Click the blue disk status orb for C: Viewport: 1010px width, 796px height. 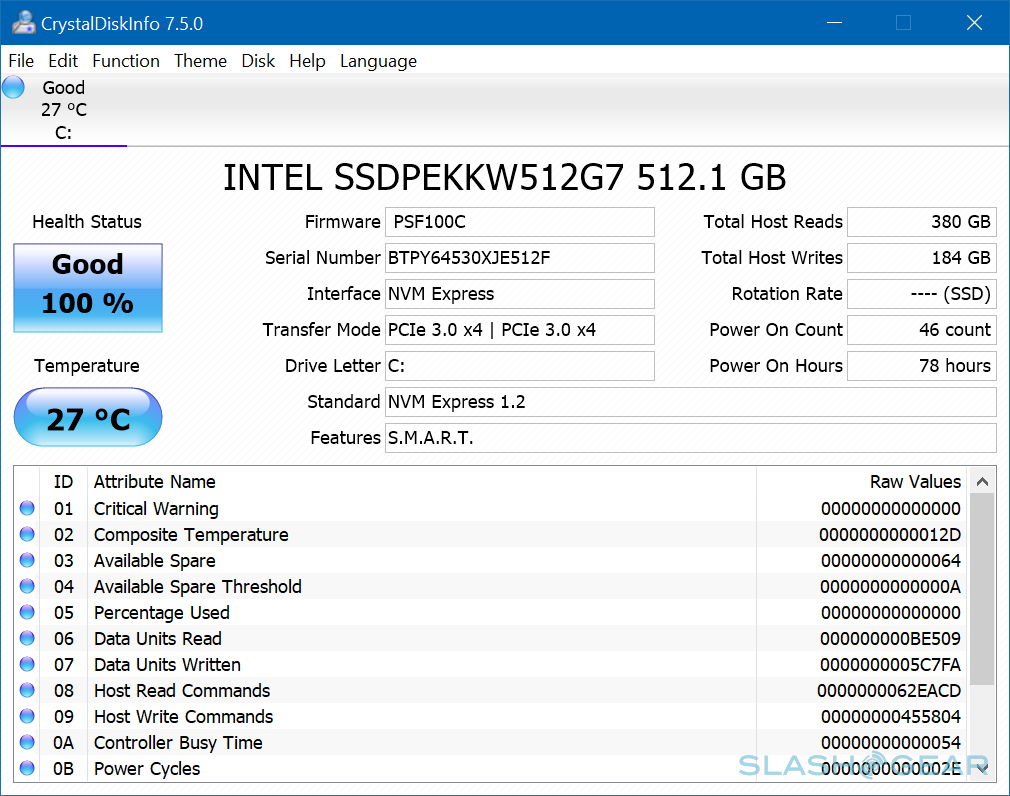coord(13,87)
